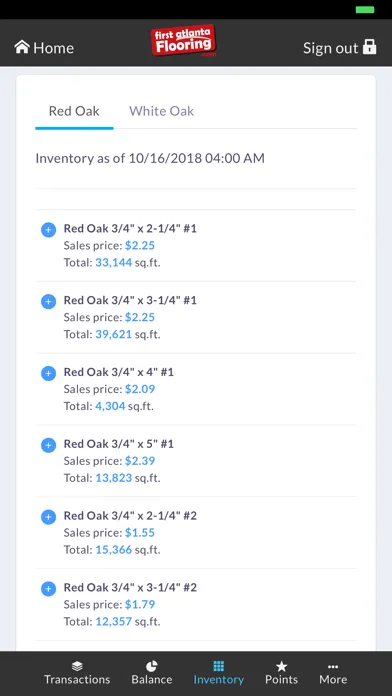Viewport: 392px width, 696px height.
Task: Click the $2.25 sales price of 2-1/4" #1
Action: click(140, 245)
